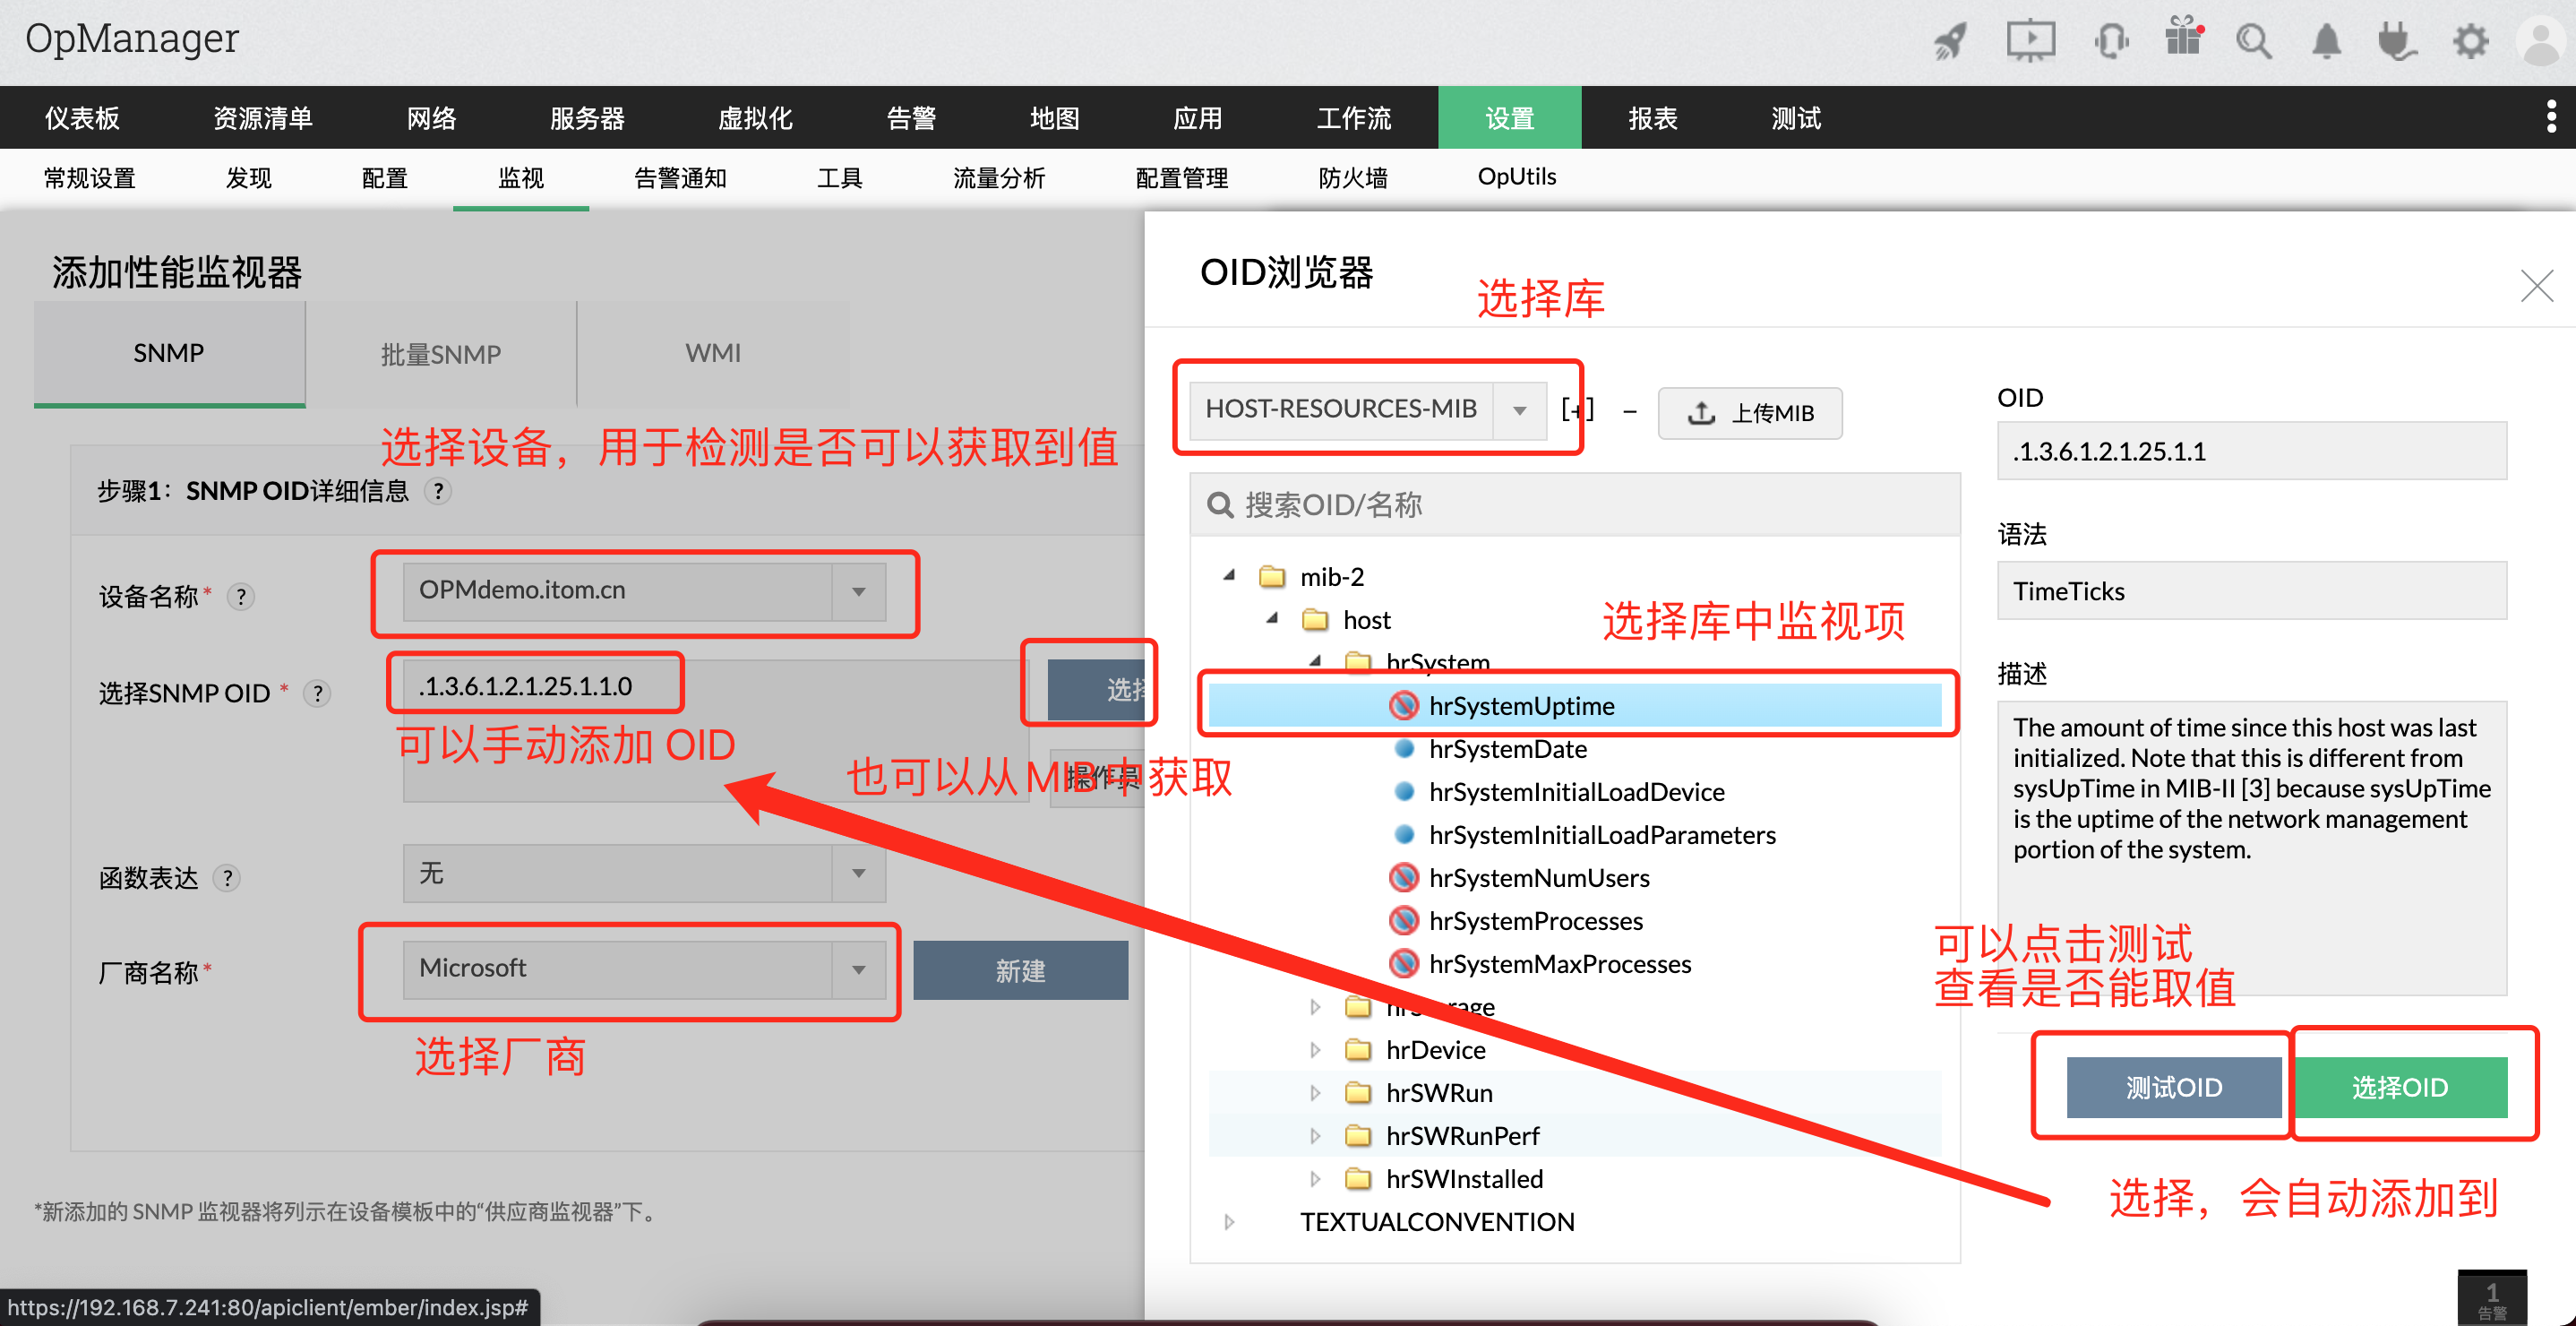The height and width of the screenshot is (1326, 2576).
Task: Click the 测试OID button
Action: [2173, 1087]
